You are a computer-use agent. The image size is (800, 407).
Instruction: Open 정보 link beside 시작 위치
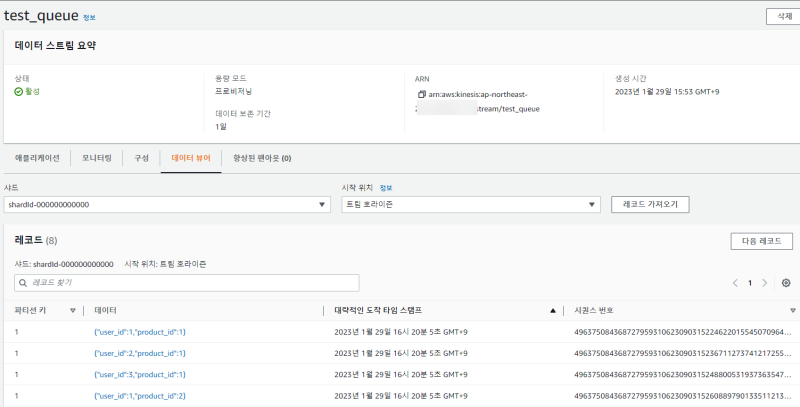coord(386,188)
